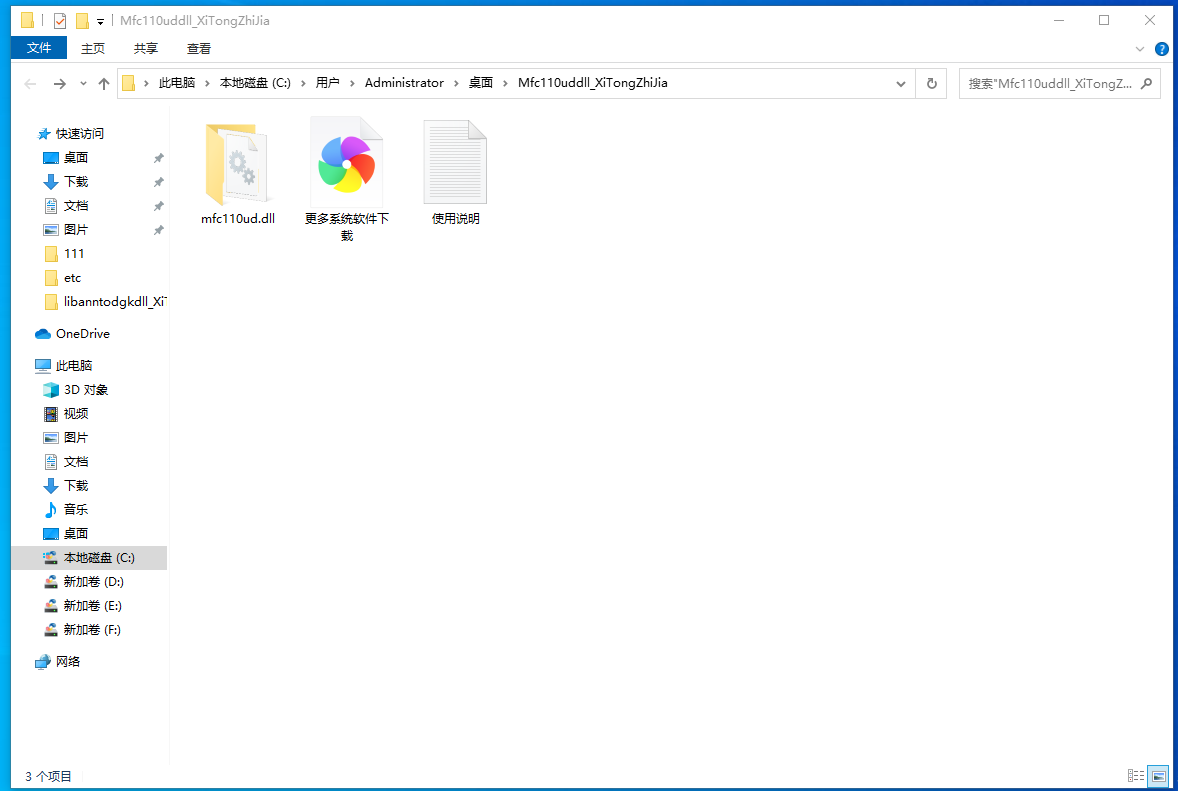
Task: Click the search magnifier icon
Action: pos(1146,83)
